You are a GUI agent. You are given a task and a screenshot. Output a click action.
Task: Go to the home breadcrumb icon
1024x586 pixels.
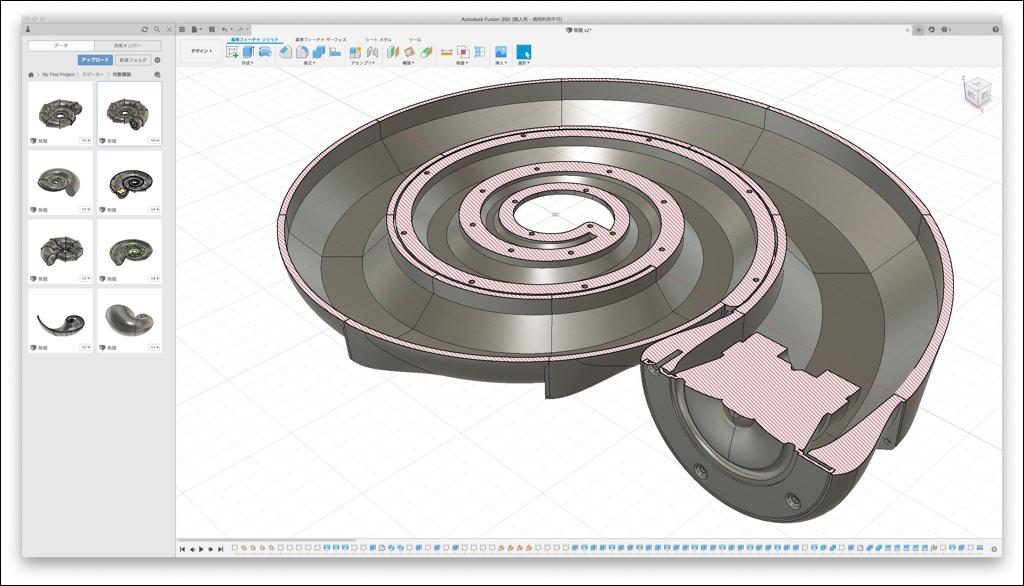point(31,75)
